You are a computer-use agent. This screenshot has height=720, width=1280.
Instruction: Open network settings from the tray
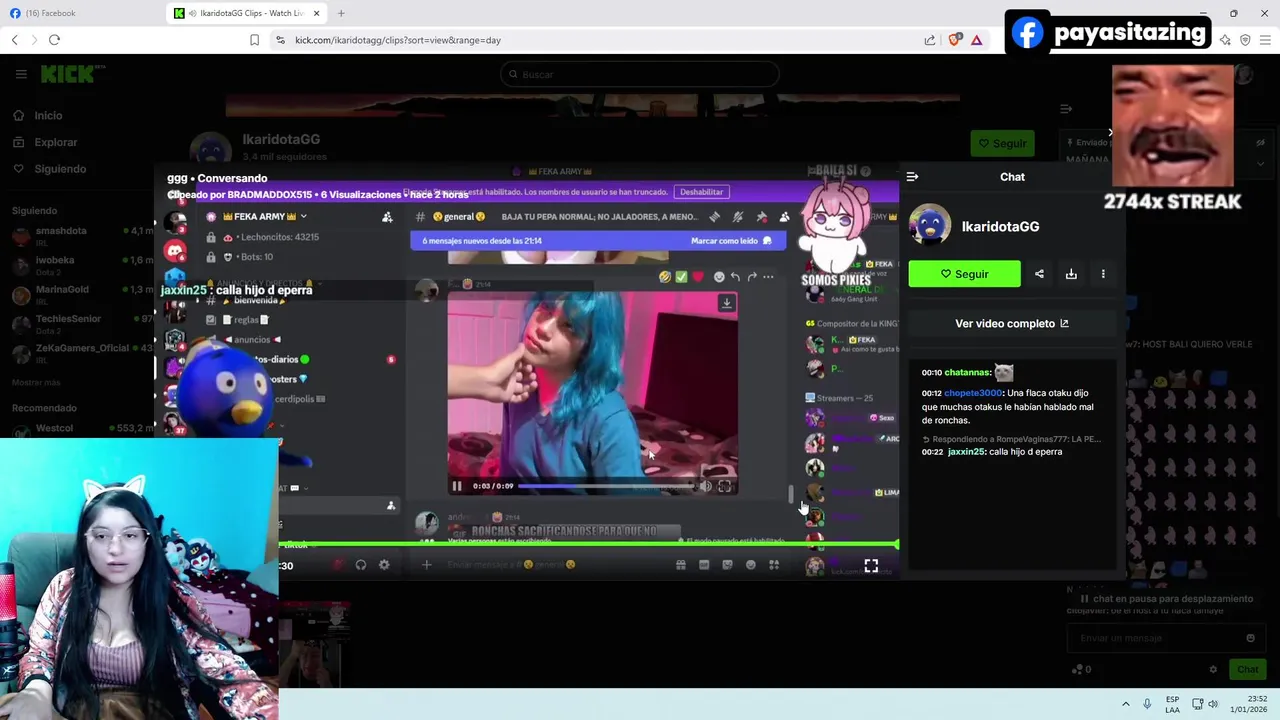pos(1197,704)
